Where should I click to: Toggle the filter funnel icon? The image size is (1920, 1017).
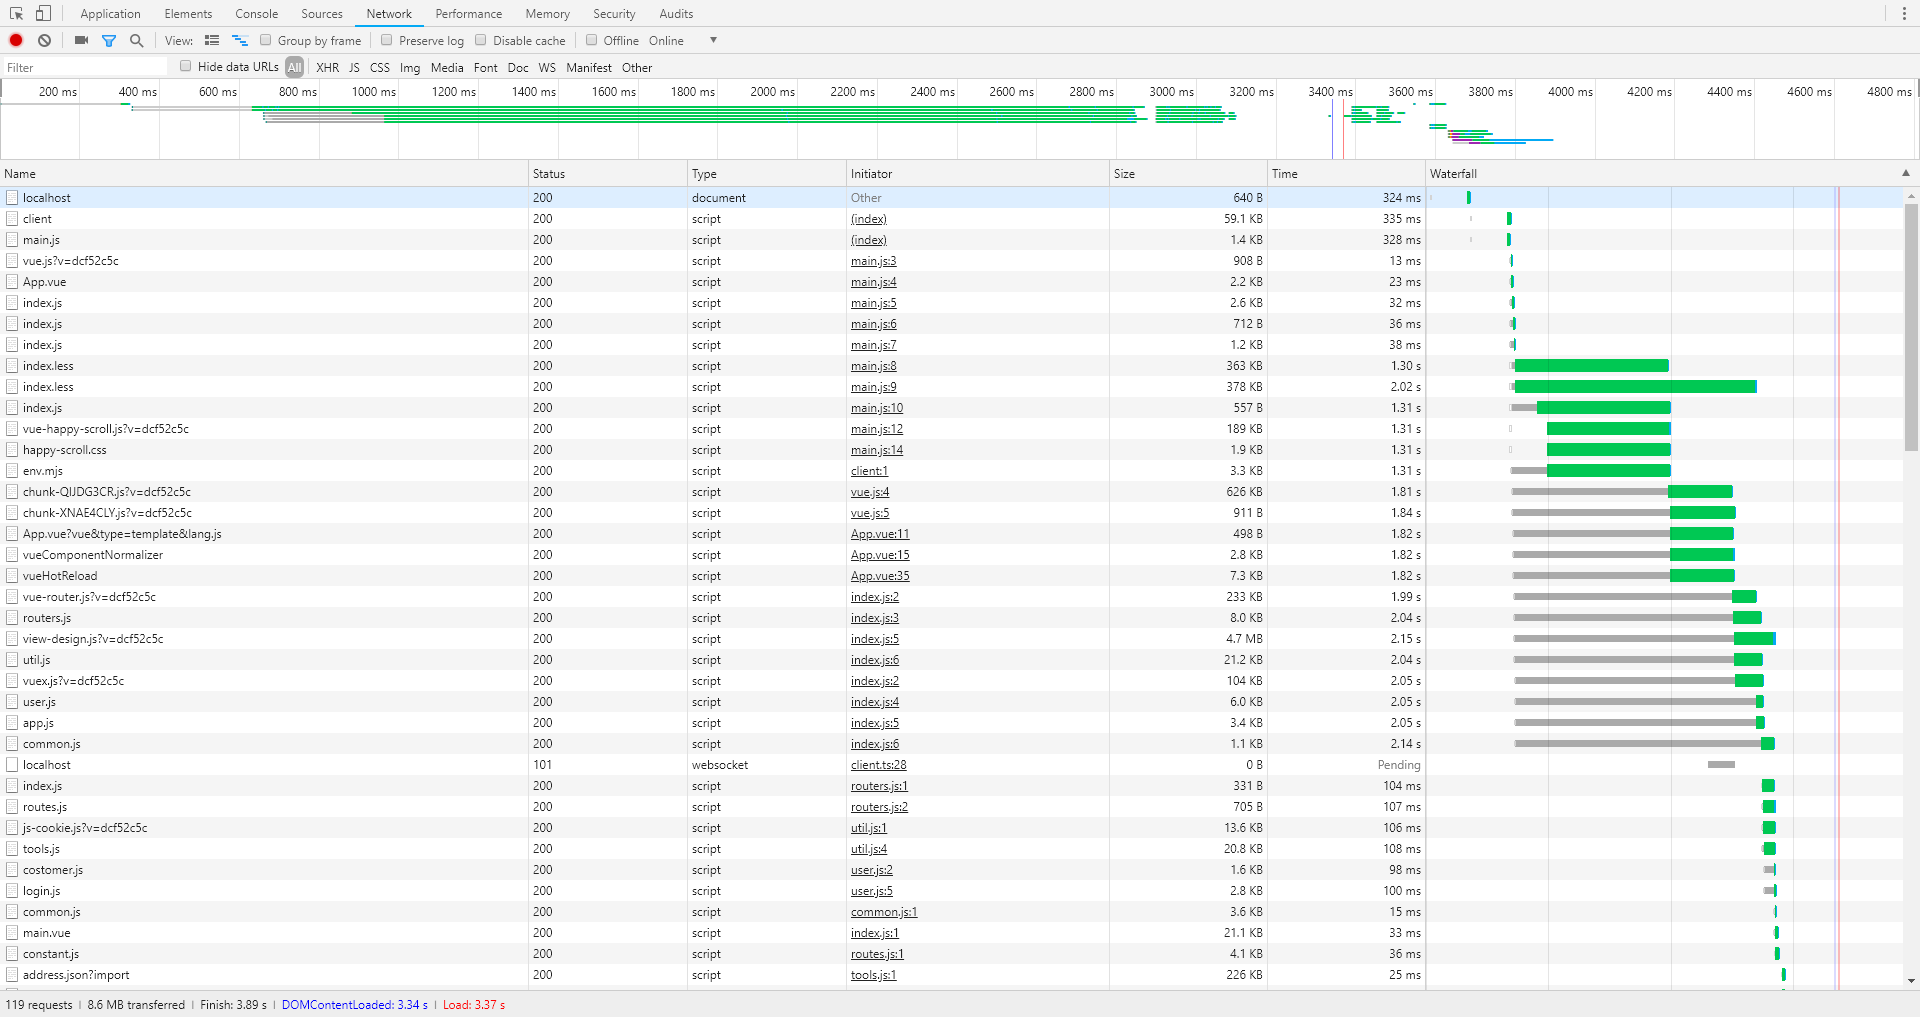coord(109,40)
